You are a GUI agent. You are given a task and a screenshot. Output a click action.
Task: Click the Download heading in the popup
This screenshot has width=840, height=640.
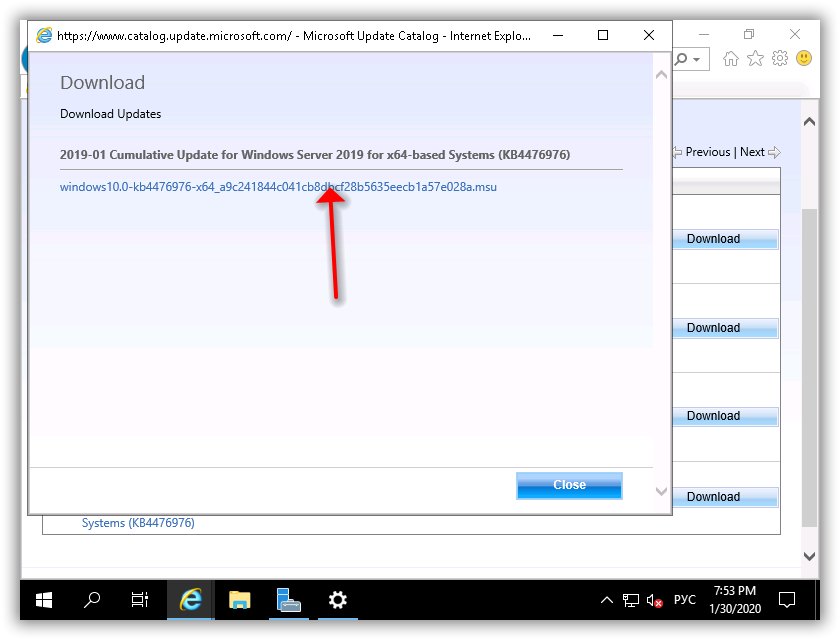tap(102, 82)
